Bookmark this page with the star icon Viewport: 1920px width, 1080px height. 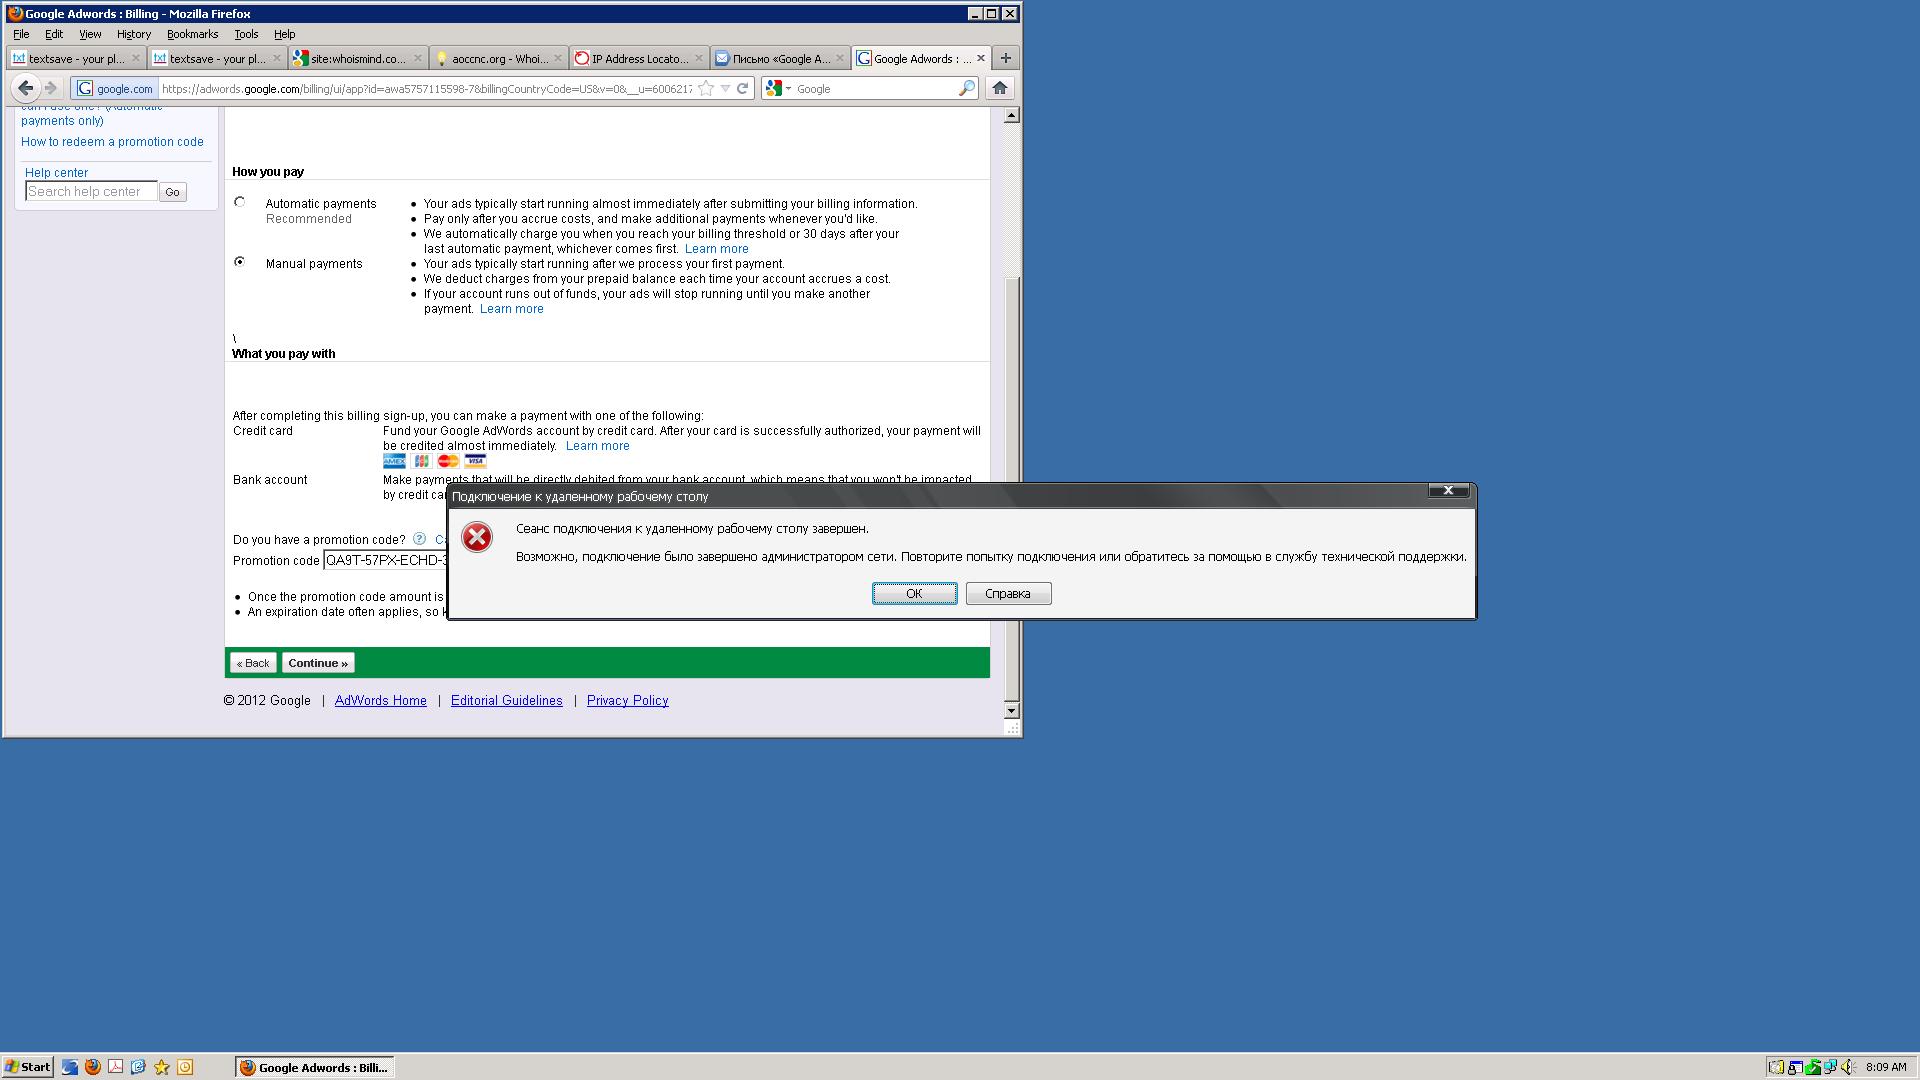[706, 88]
